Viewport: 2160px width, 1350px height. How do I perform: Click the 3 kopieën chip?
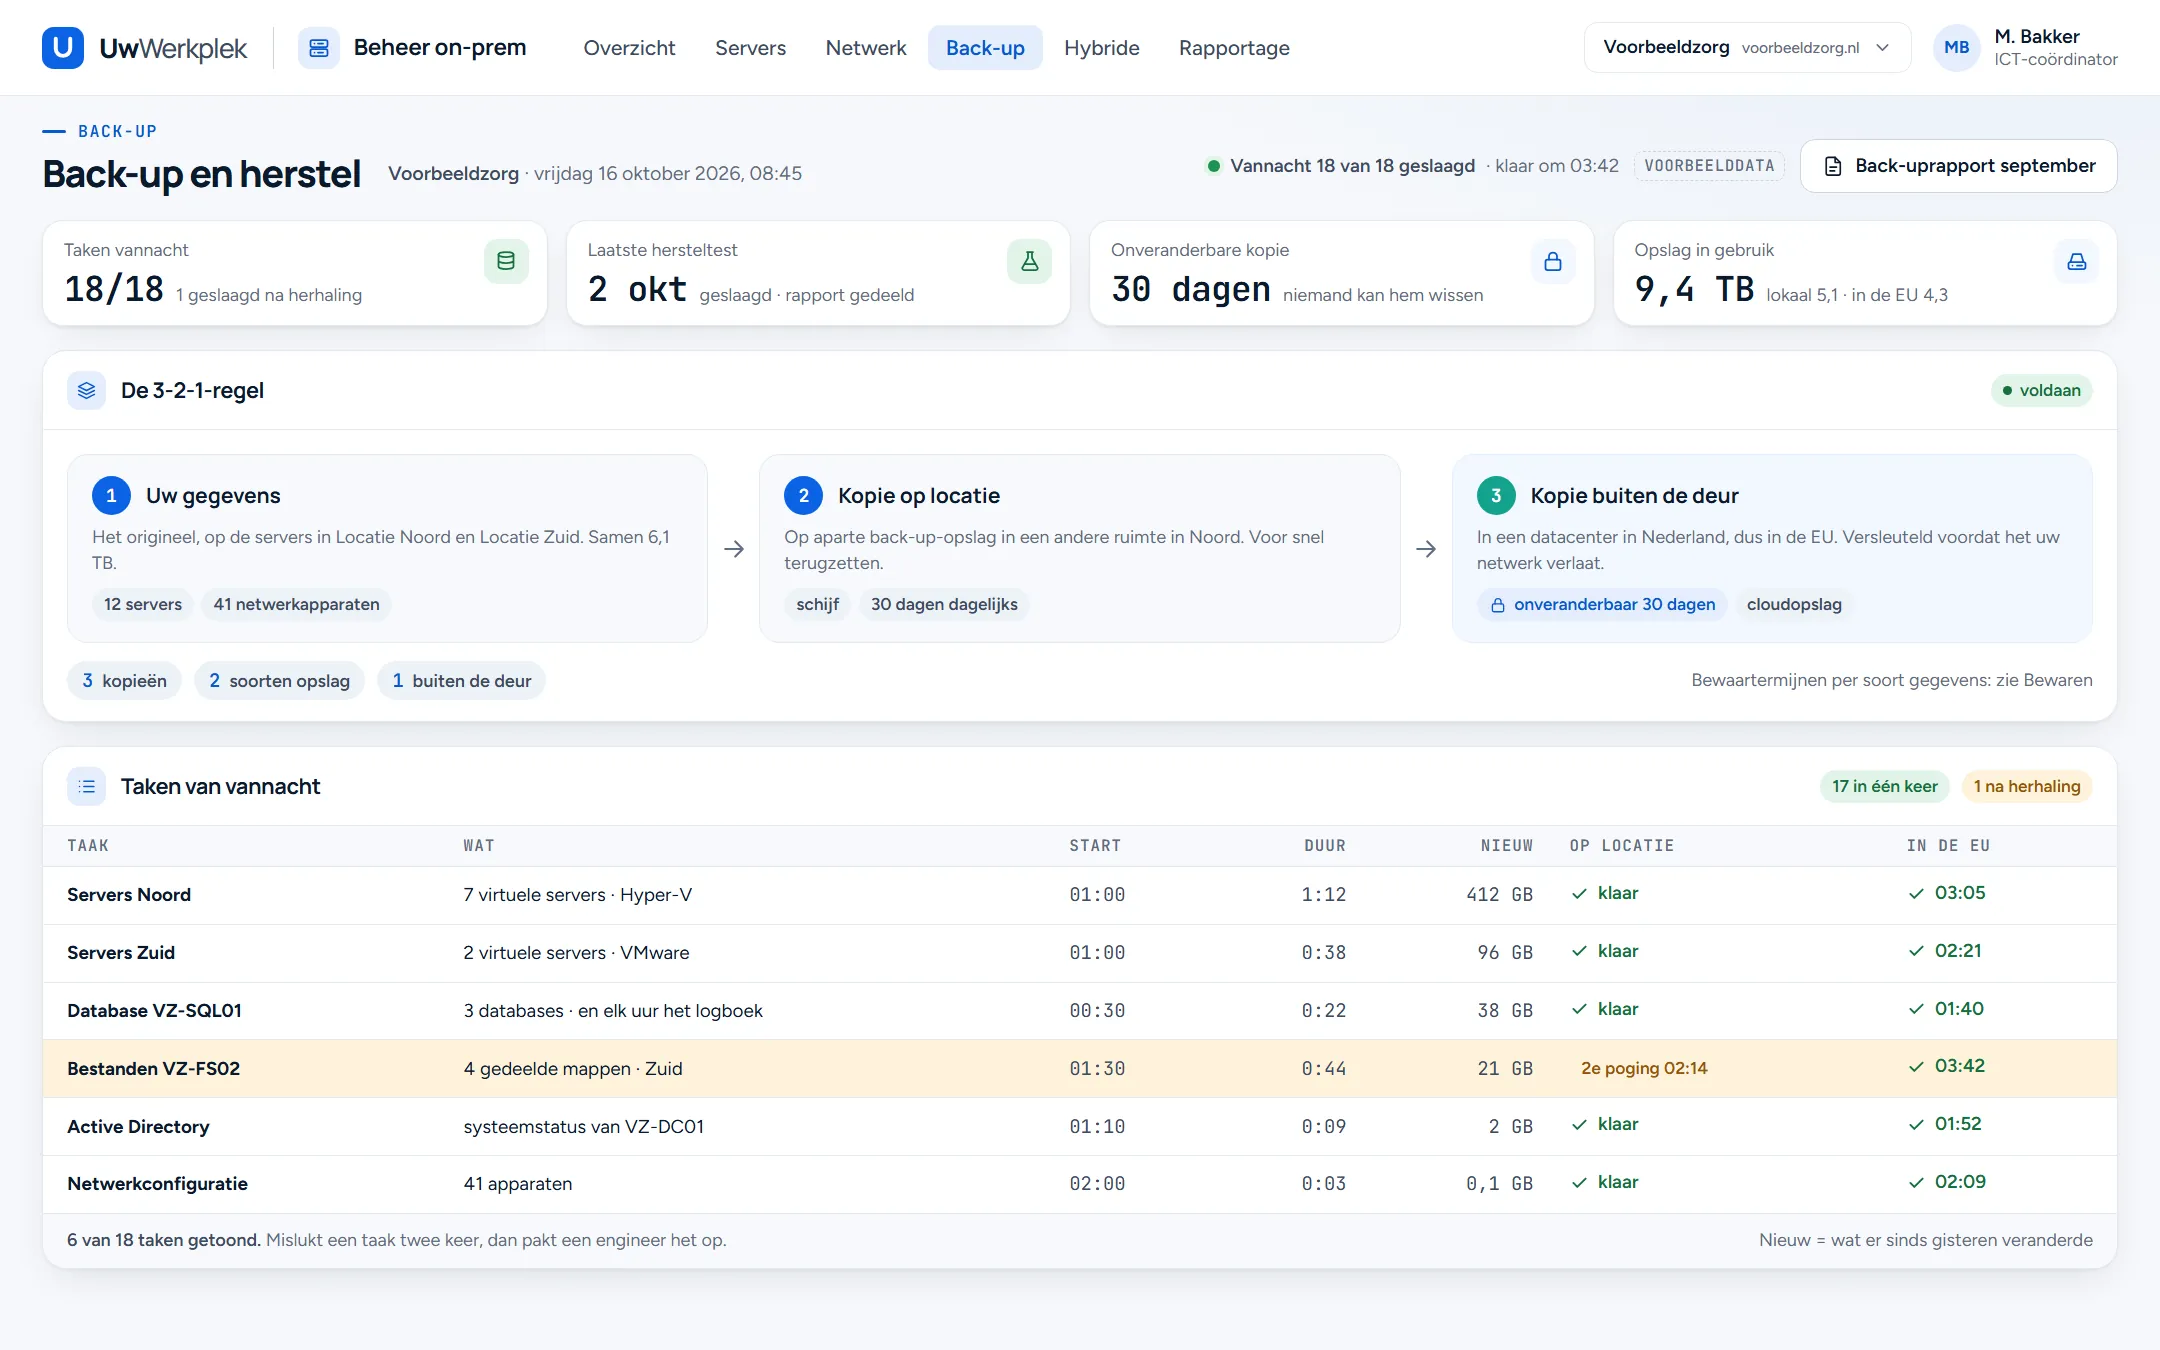pos(124,680)
